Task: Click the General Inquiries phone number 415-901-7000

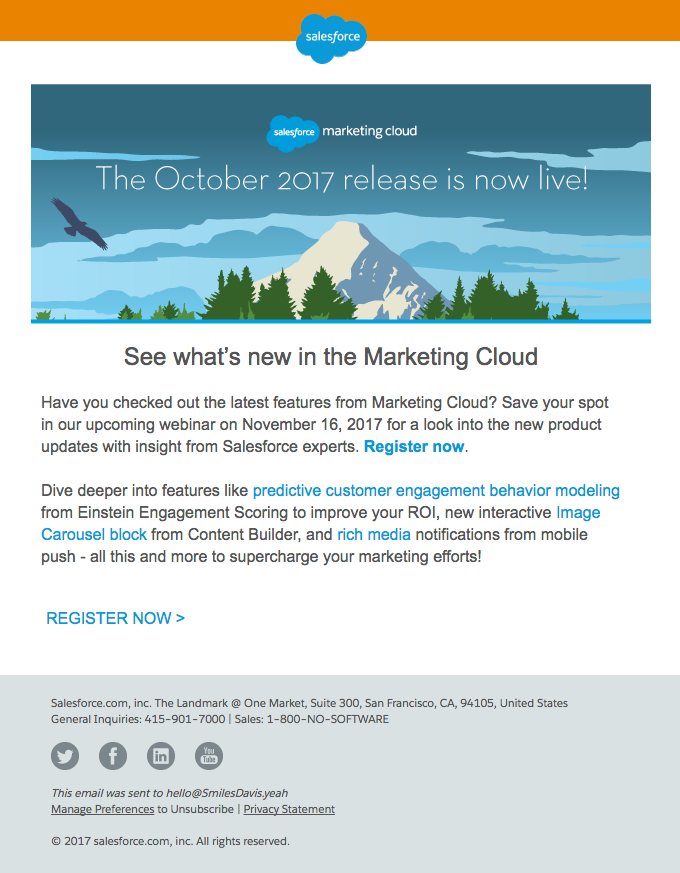Action: (186, 719)
